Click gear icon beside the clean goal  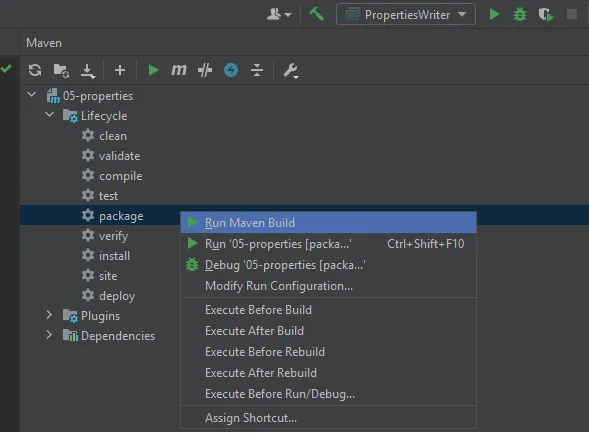(x=88, y=135)
